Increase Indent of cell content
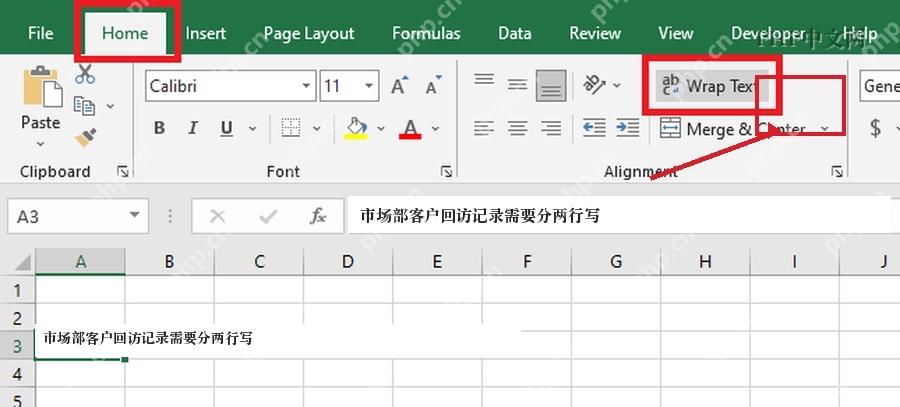This screenshot has height=407, width=900. click(628, 127)
